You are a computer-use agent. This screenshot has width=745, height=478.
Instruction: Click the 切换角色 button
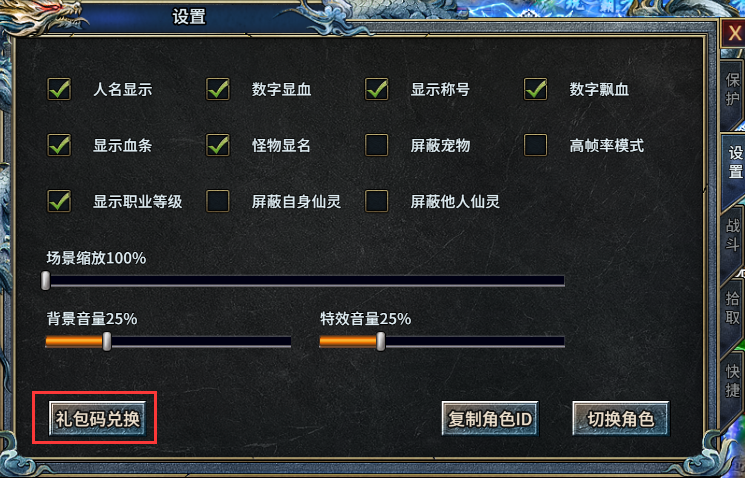621,419
